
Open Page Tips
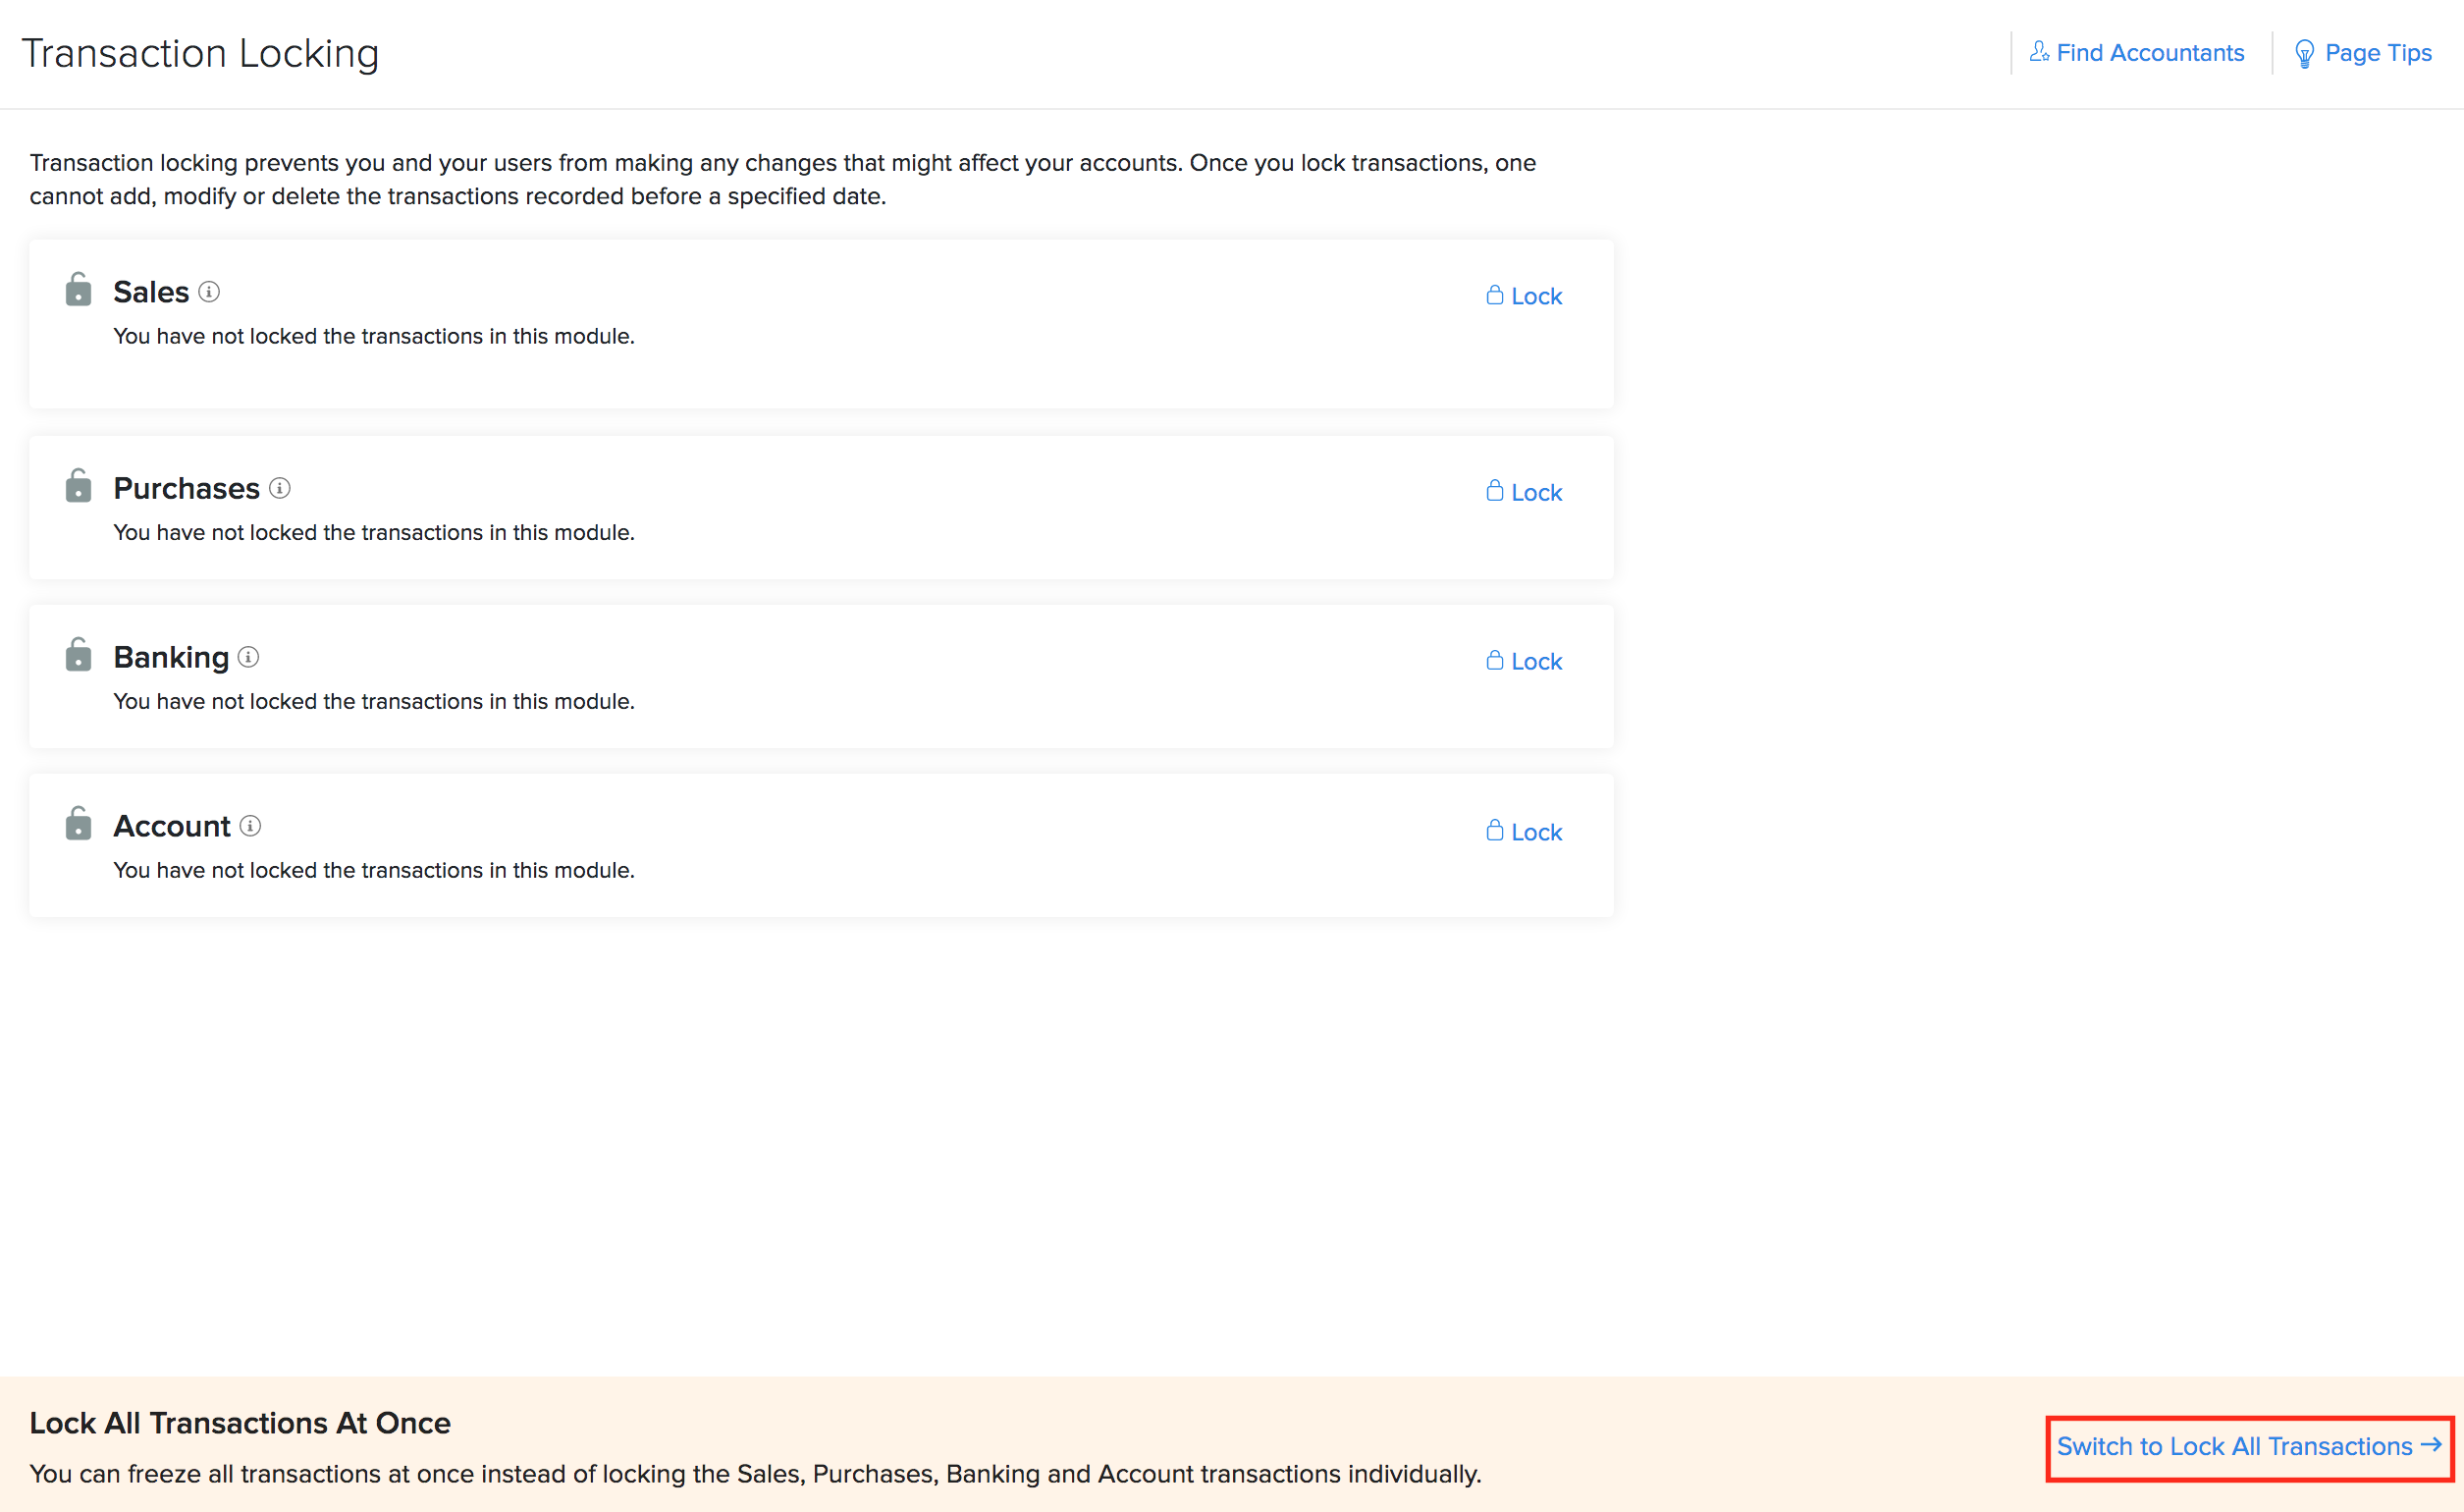tap(2377, 53)
